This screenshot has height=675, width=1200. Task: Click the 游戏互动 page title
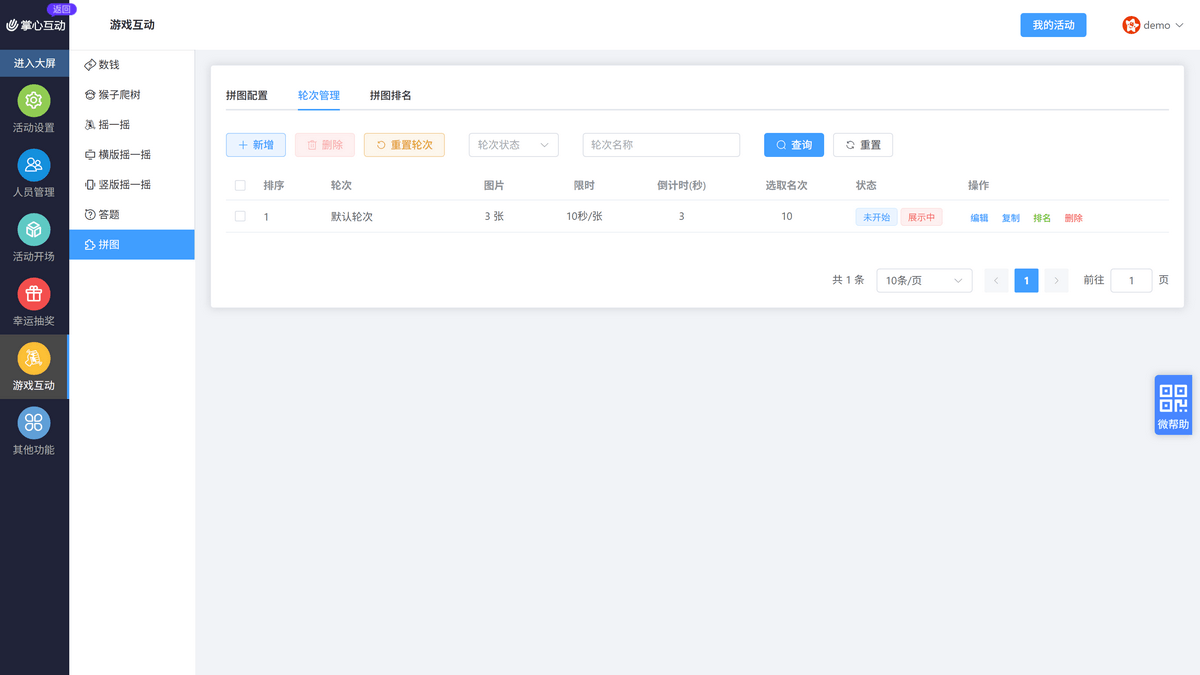pyautogui.click(x=132, y=25)
